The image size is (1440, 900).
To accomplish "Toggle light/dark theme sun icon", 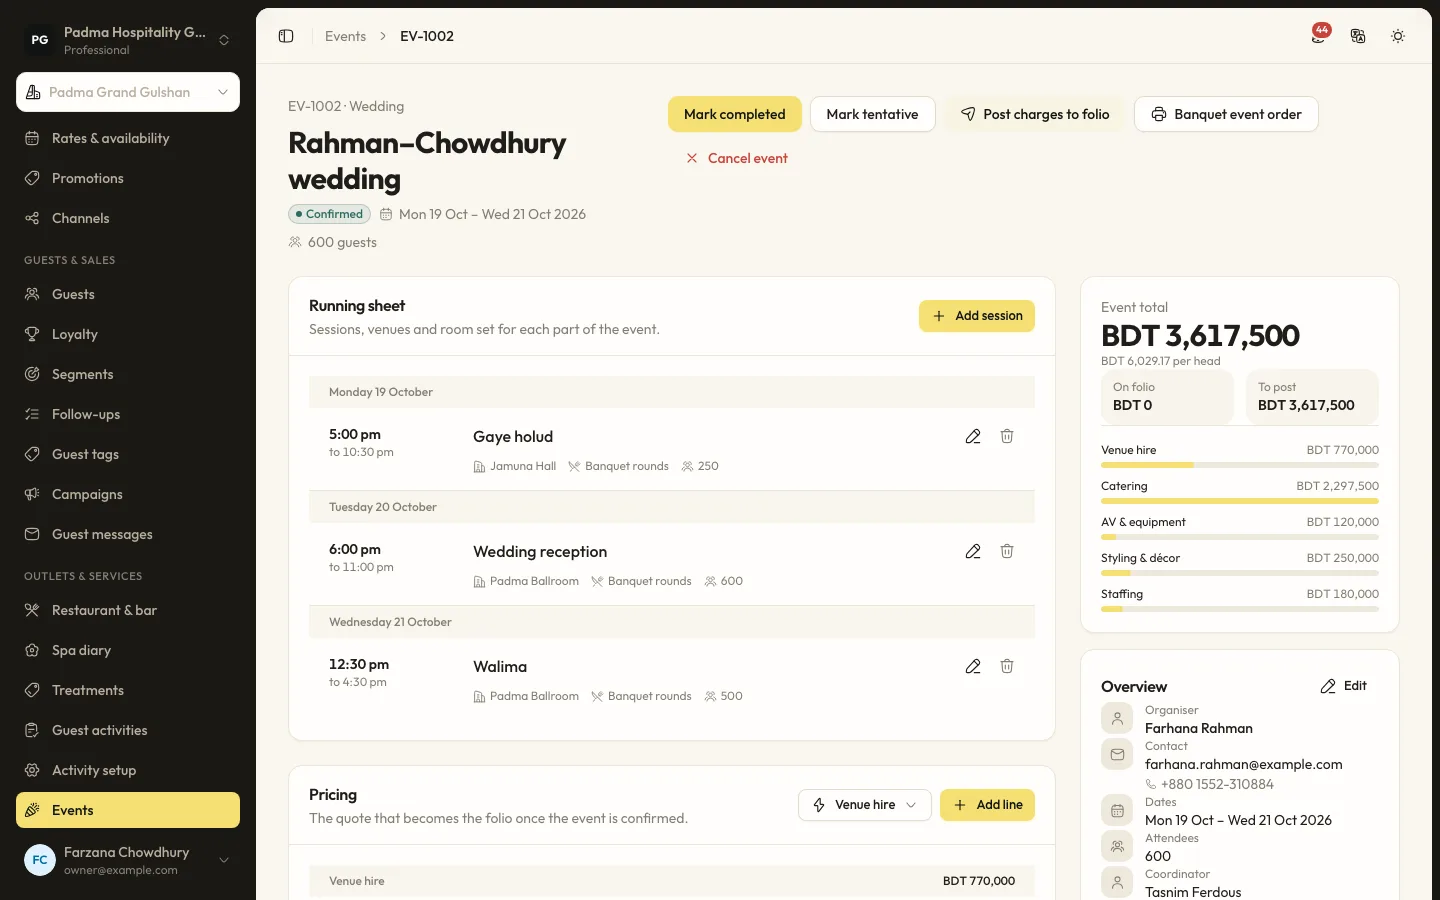I will click(1398, 36).
